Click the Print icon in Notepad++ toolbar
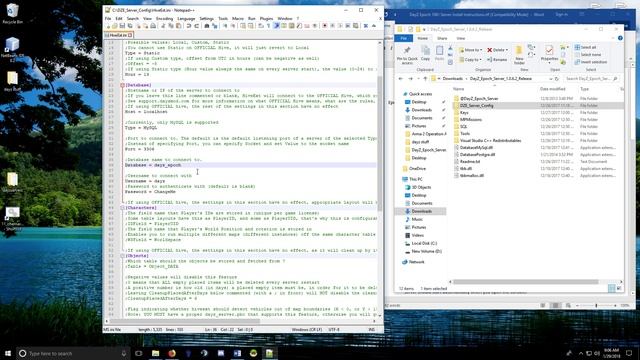This screenshot has width=640, height=360. [153, 26]
